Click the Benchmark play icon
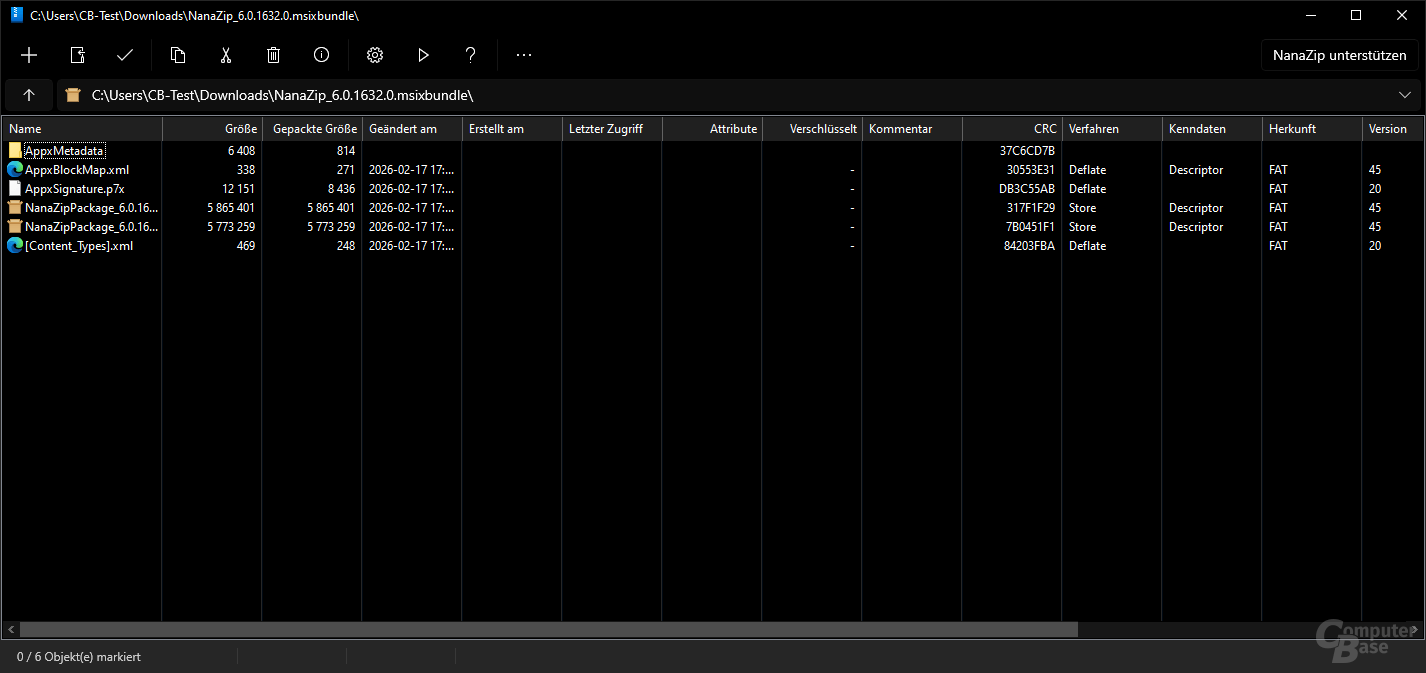The width and height of the screenshot is (1426, 673). click(x=423, y=55)
